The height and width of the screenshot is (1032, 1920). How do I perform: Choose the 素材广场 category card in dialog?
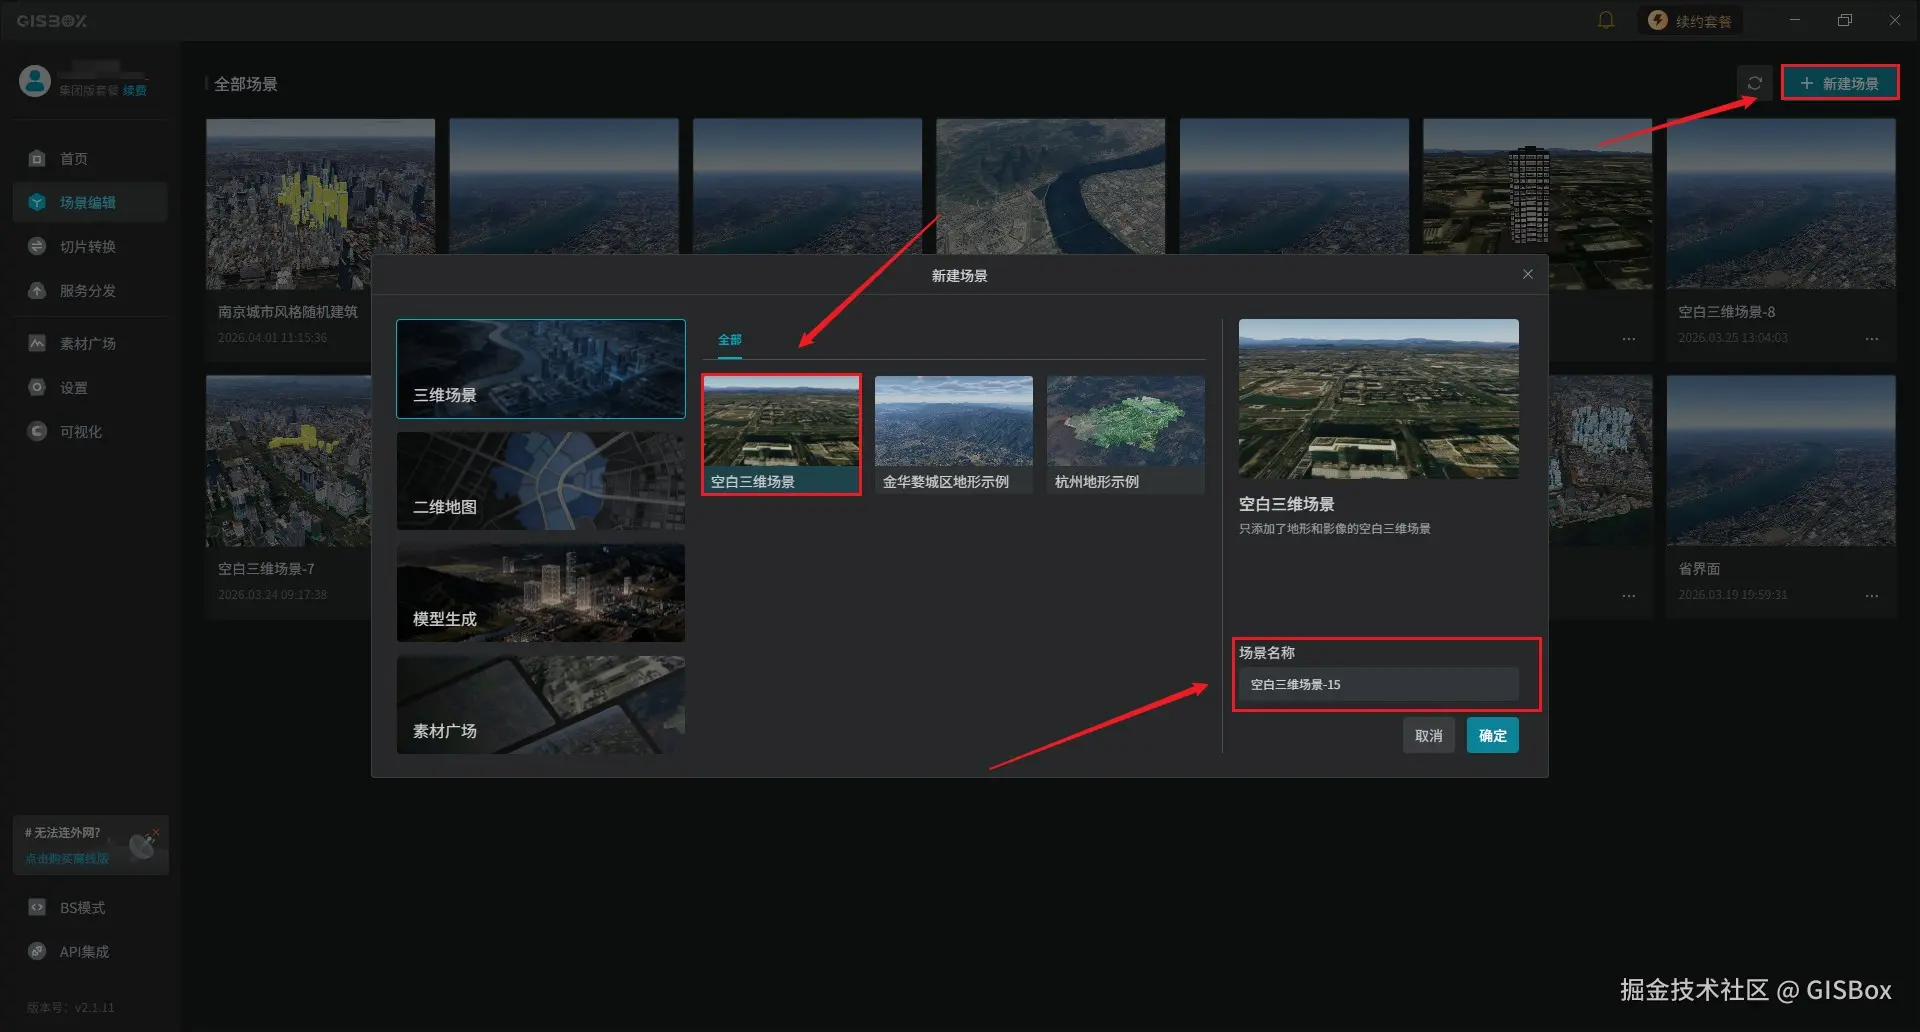pyautogui.click(x=541, y=705)
